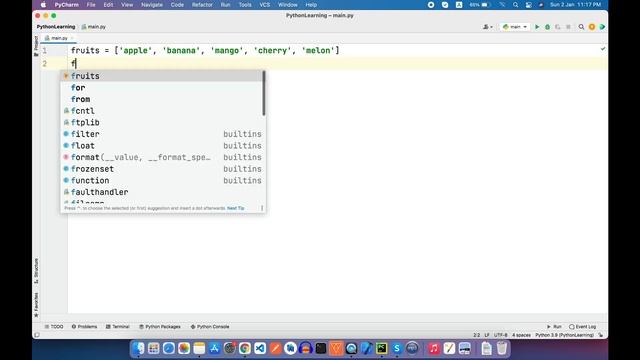
Task: Choose 'fcntl' module suggestion
Action: pos(161,111)
